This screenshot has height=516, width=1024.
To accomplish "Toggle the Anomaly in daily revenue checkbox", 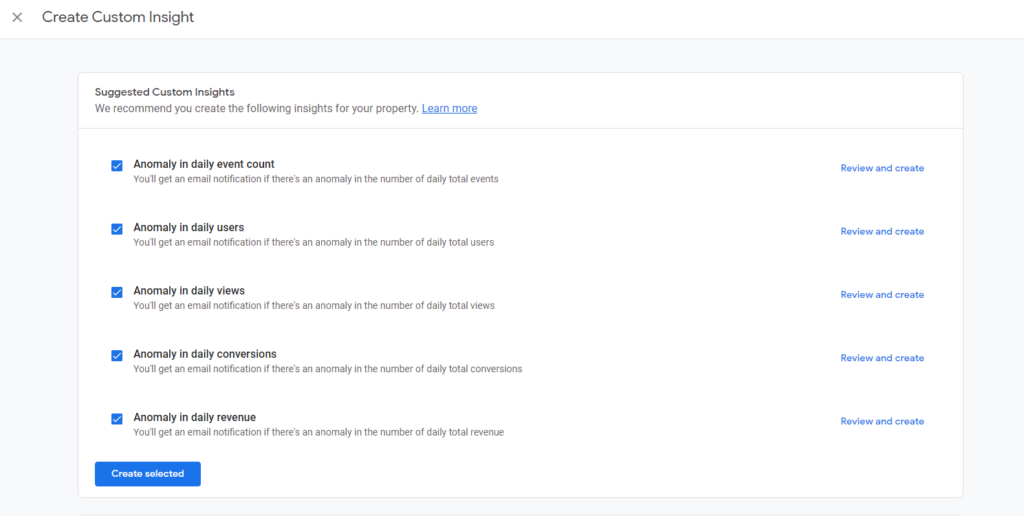I will [x=117, y=419].
